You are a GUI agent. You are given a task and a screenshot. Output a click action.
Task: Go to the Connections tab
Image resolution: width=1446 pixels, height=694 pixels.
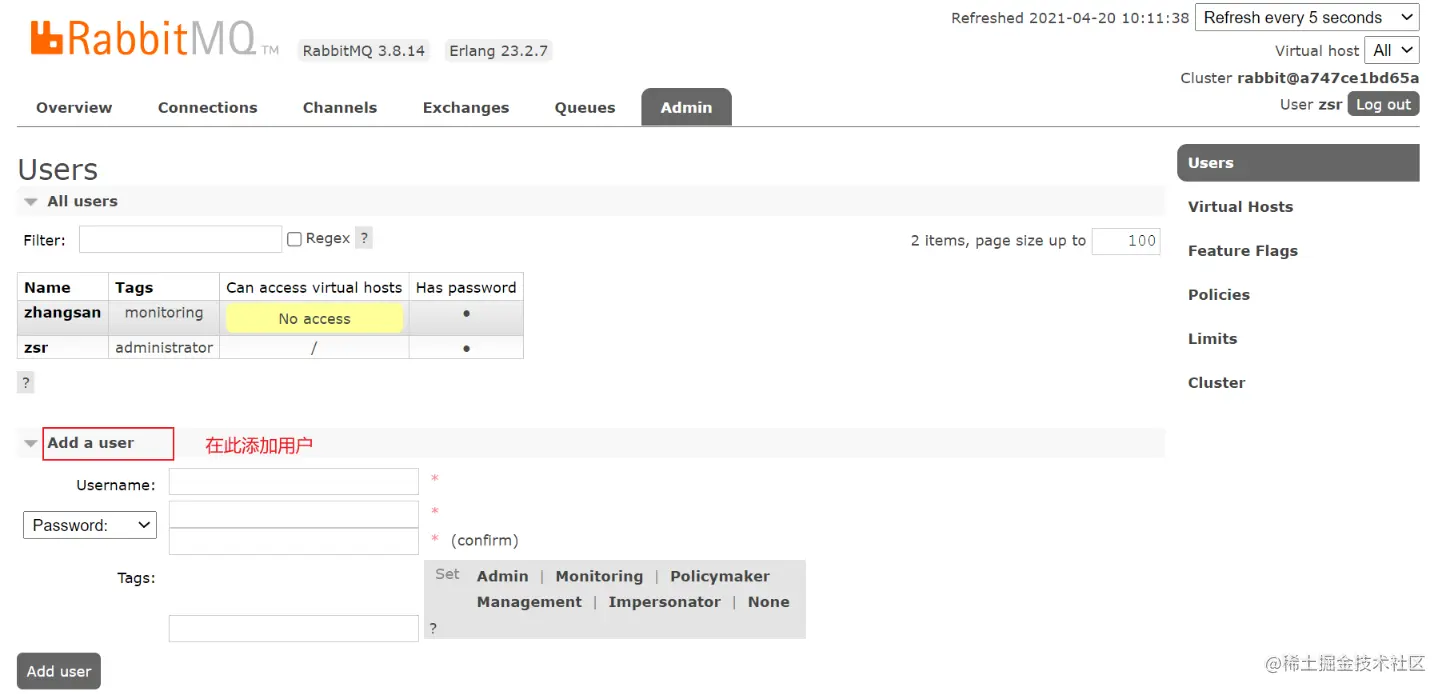click(208, 108)
